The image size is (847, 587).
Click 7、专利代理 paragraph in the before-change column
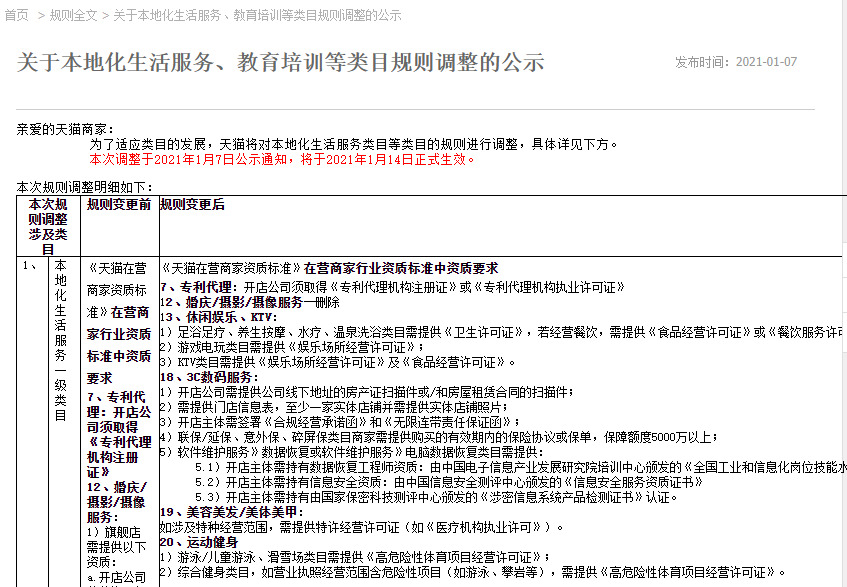pyautogui.click(x=119, y=435)
